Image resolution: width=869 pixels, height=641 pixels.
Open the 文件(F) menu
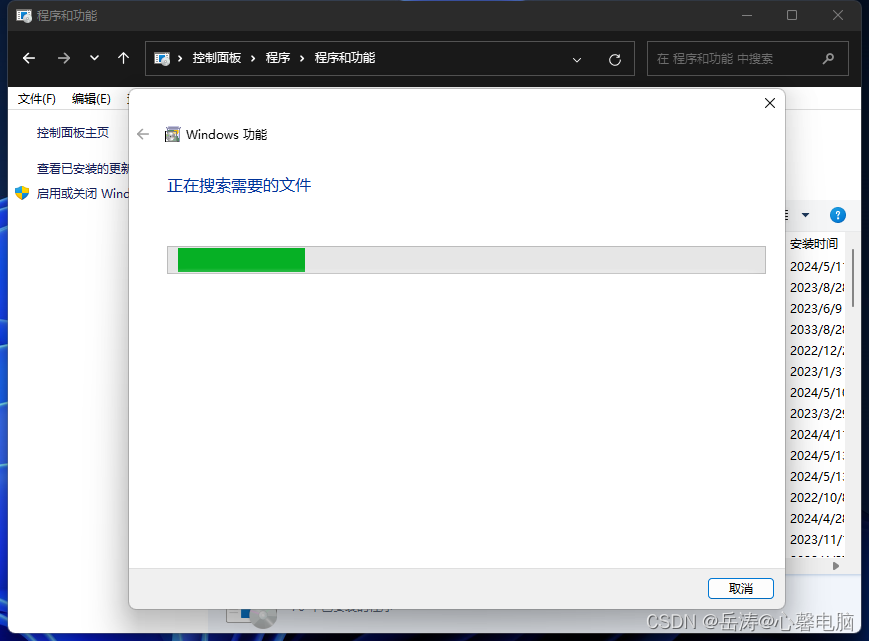pos(37,99)
